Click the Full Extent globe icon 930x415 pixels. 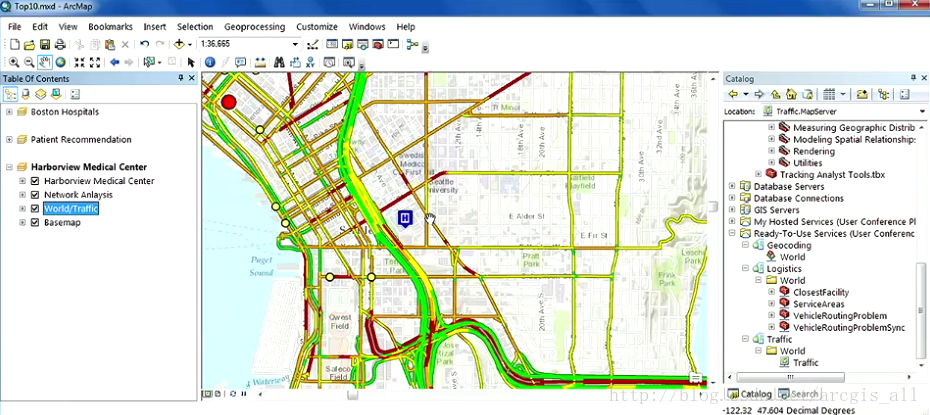click(61, 62)
